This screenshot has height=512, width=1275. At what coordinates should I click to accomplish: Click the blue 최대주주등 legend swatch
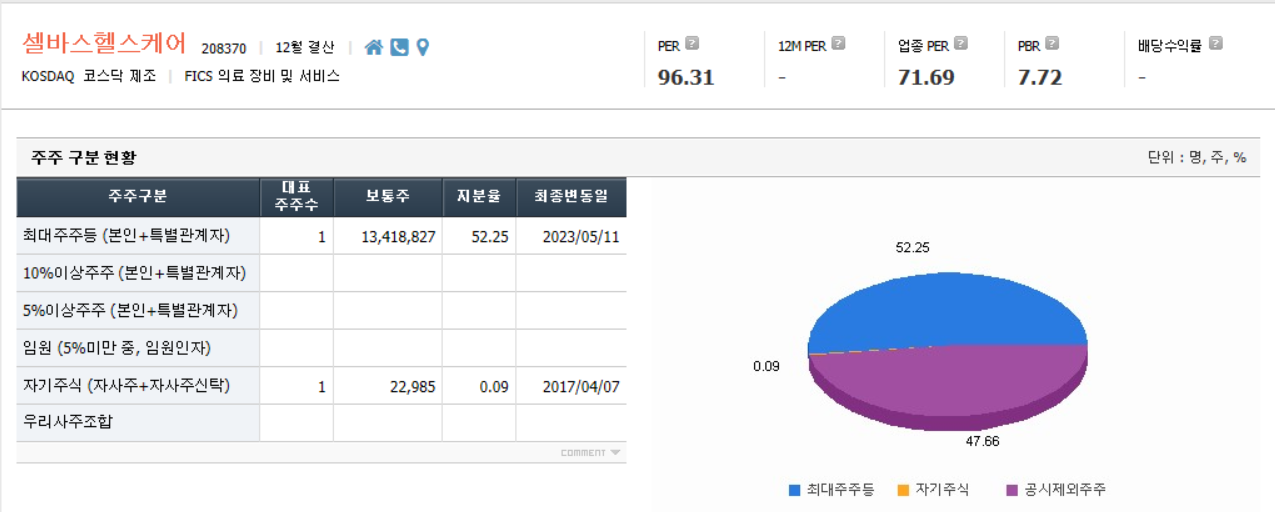click(795, 490)
